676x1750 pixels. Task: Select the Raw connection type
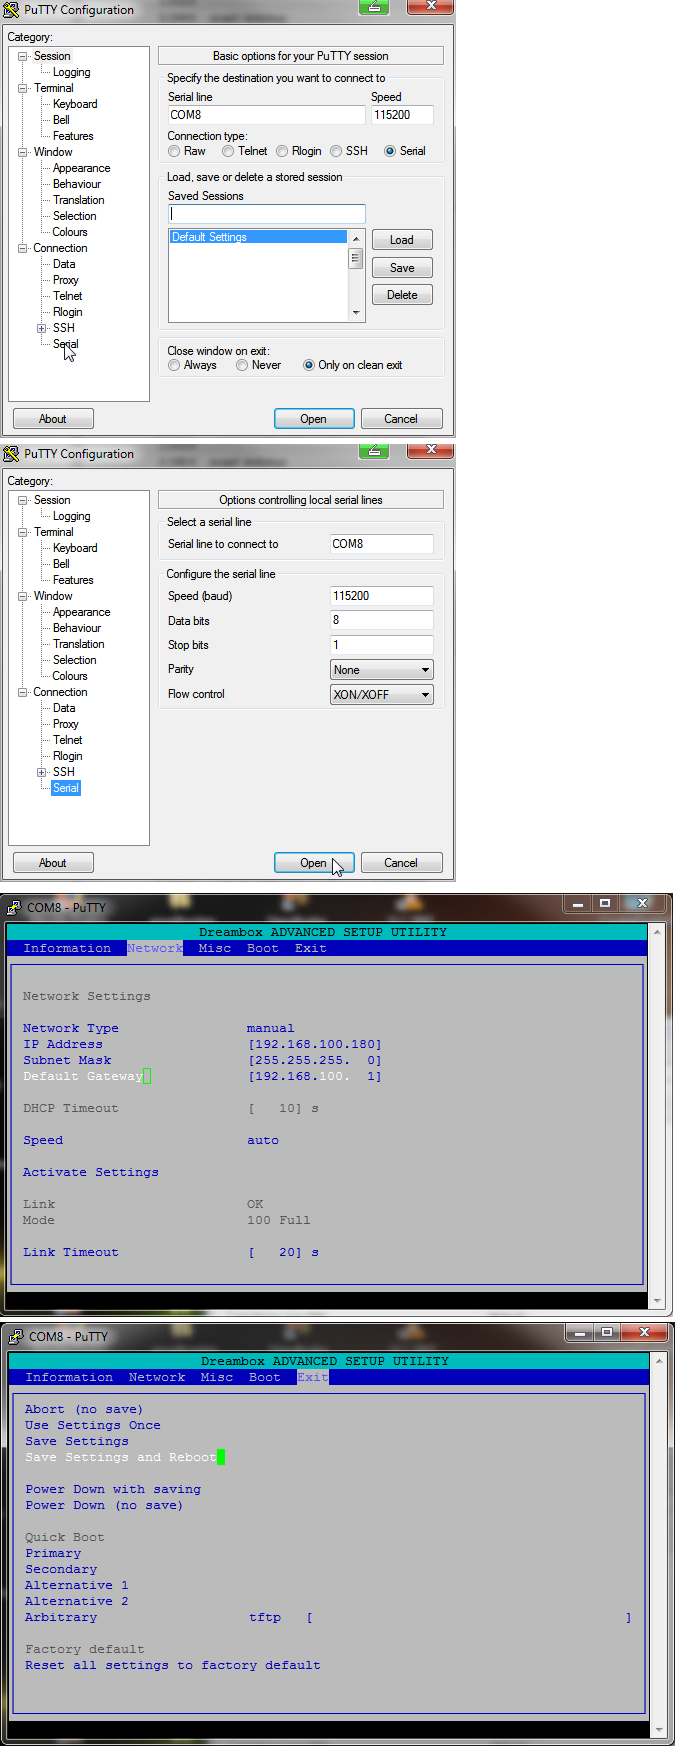pyautogui.click(x=174, y=152)
